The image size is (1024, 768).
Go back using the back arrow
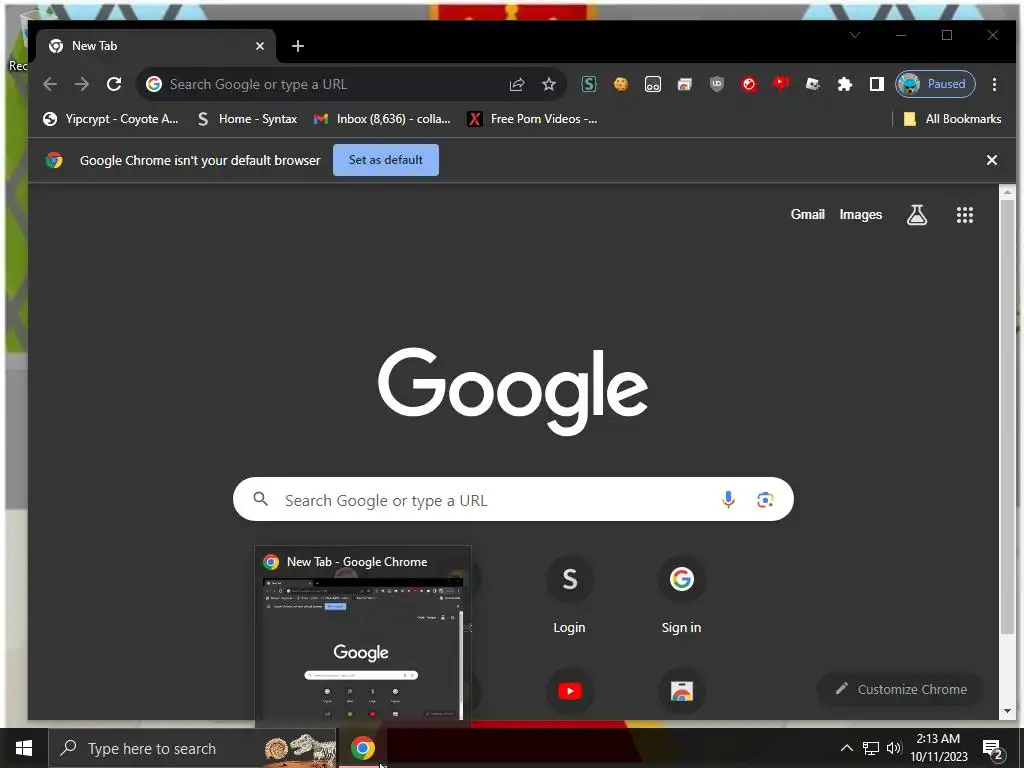tap(50, 84)
